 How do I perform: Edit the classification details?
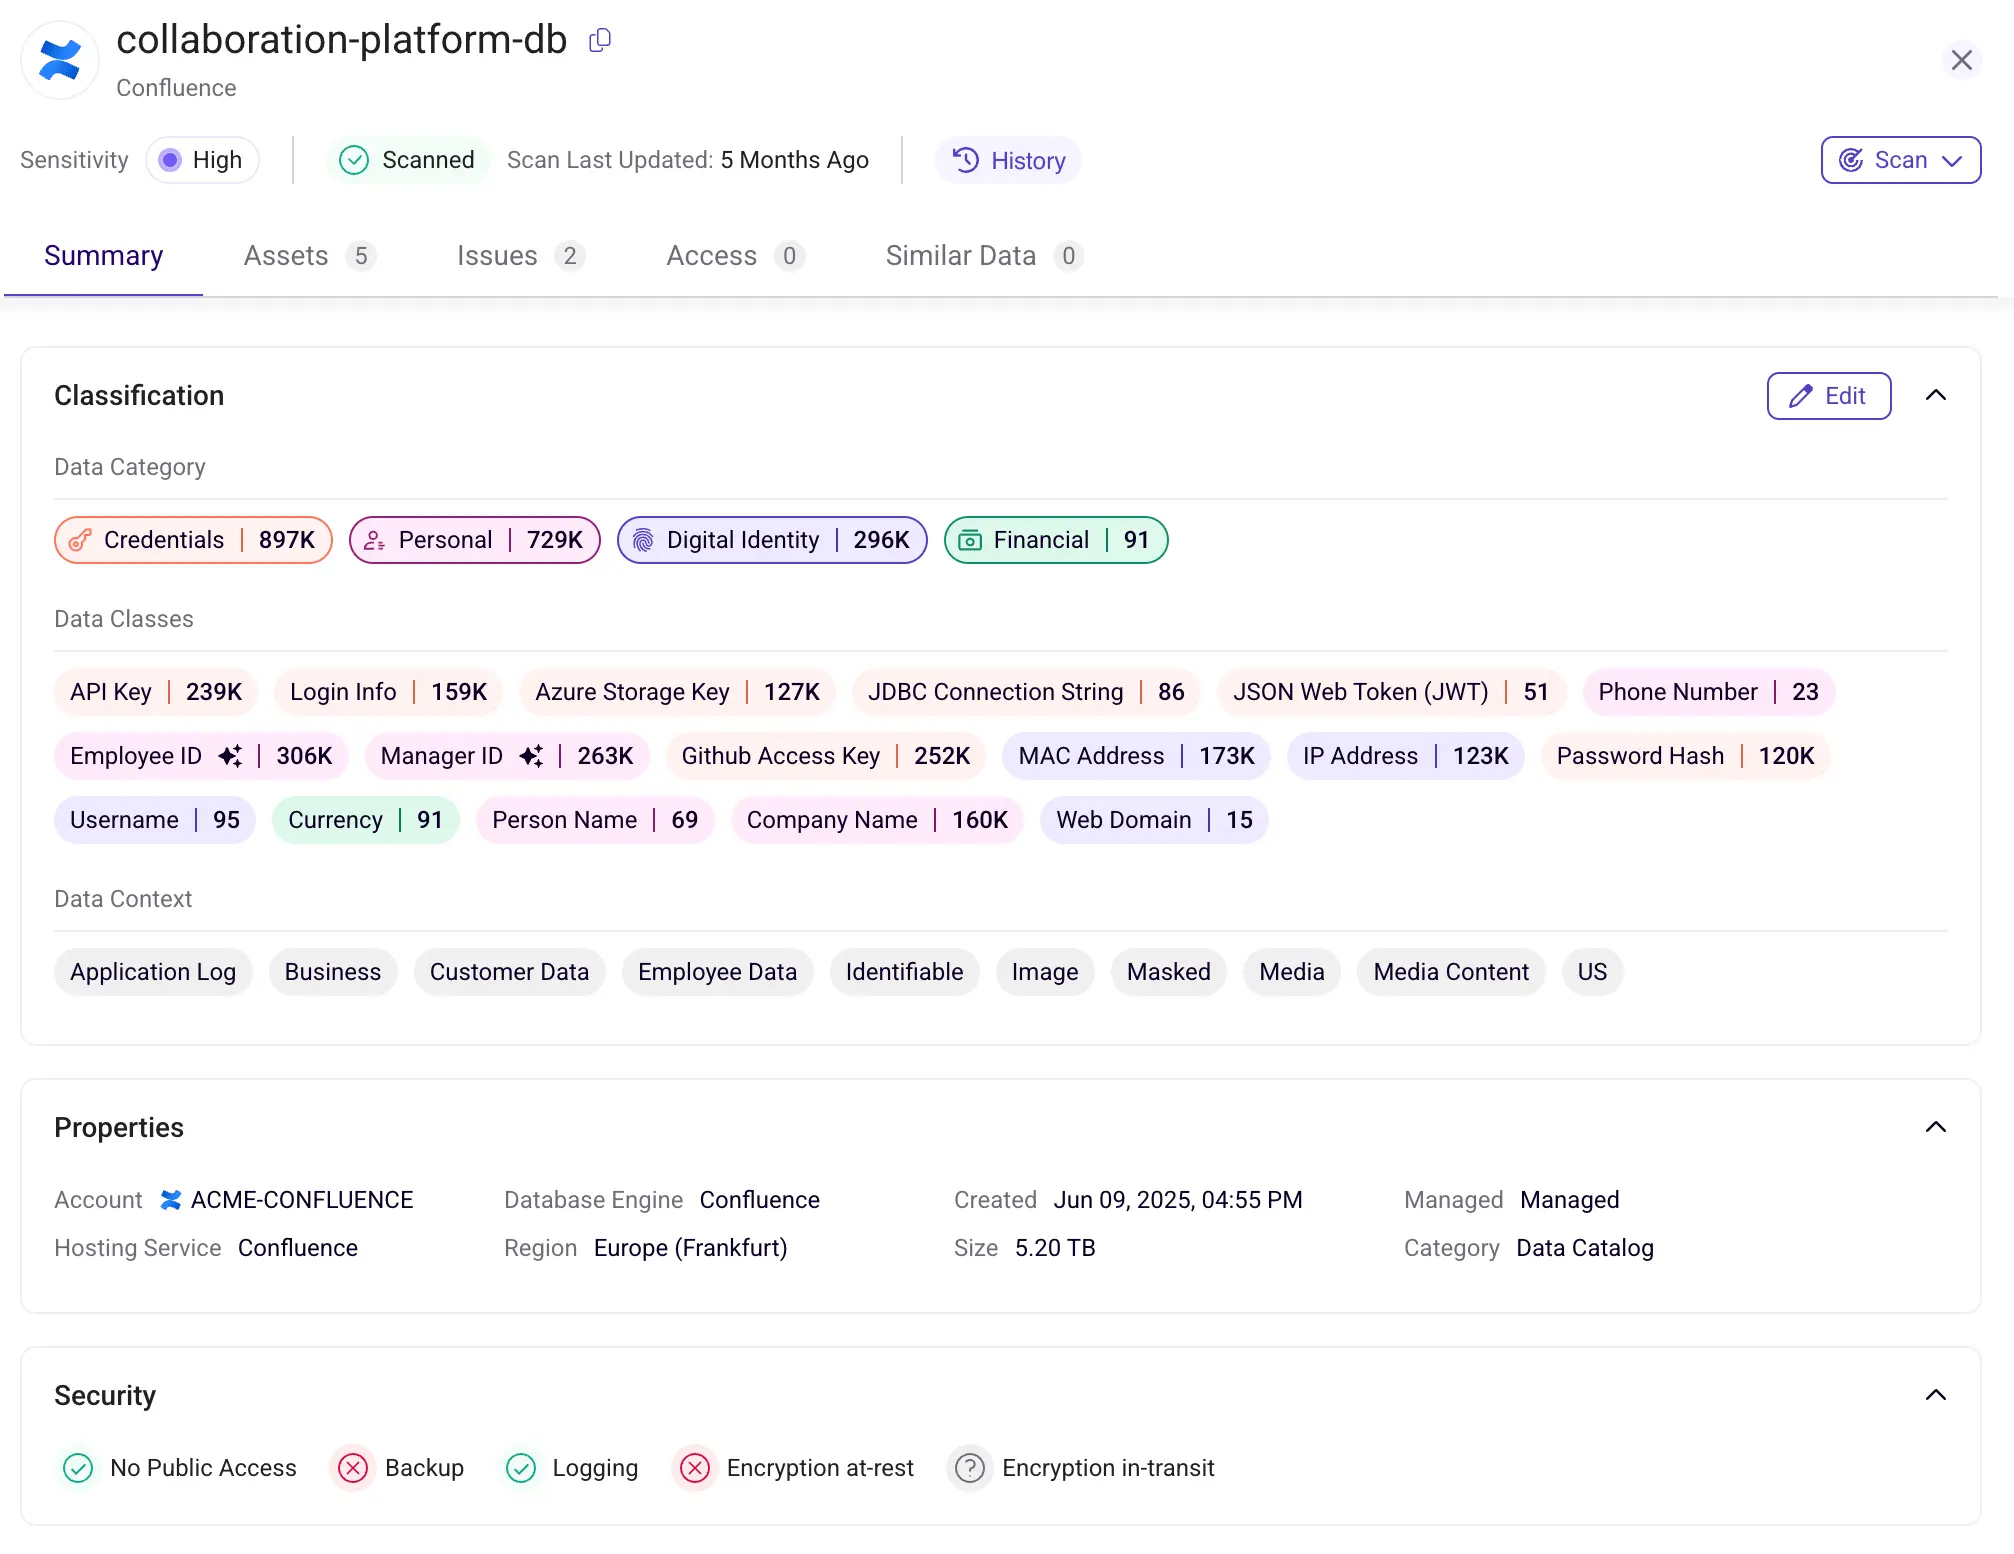pos(1828,396)
